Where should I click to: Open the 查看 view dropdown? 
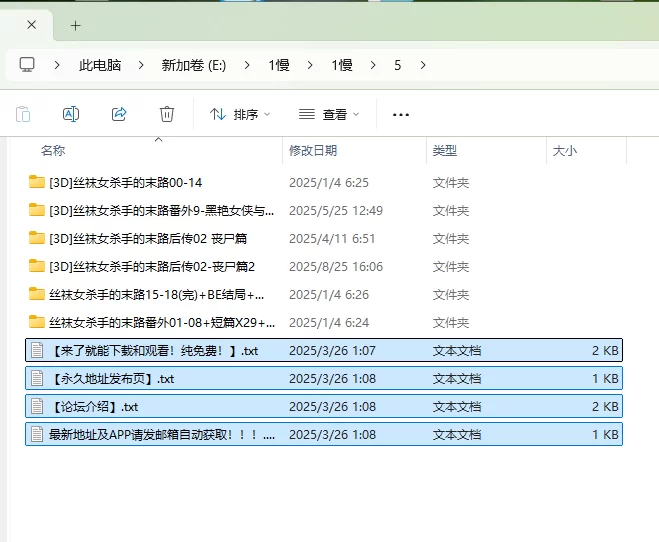329,114
